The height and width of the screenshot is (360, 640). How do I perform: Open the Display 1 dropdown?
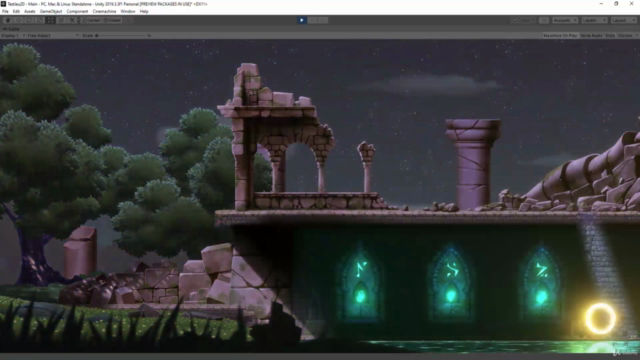pos(13,36)
